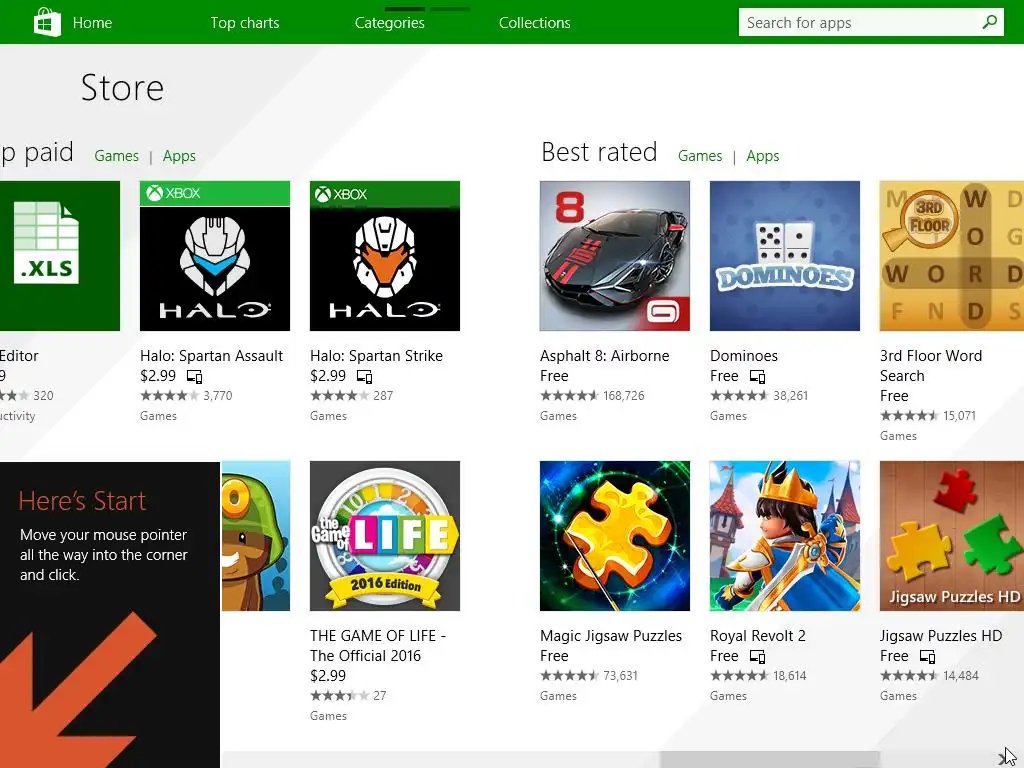Click device icon beside Royal Revolt 2 Free
This screenshot has width=1024, height=768.
758,656
